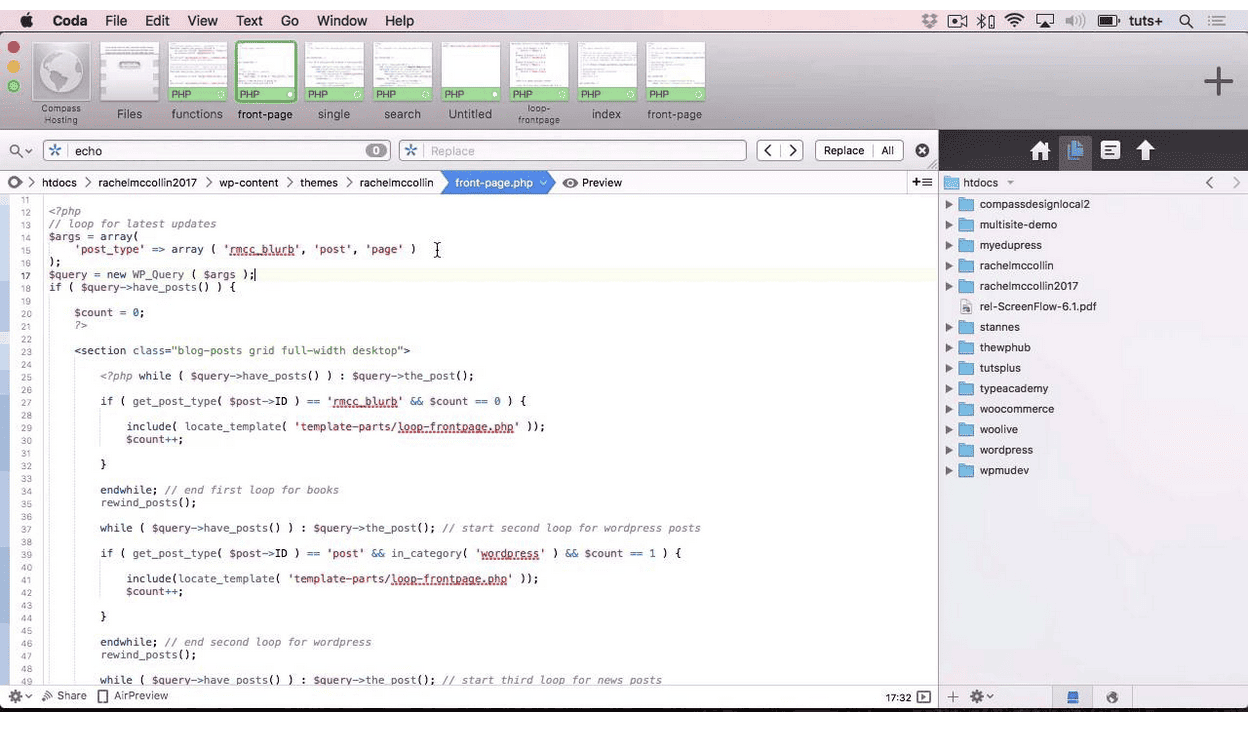Select wp-content in path bar
The height and width of the screenshot is (730, 1260).
pyautogui.click(x=249, y=183)
